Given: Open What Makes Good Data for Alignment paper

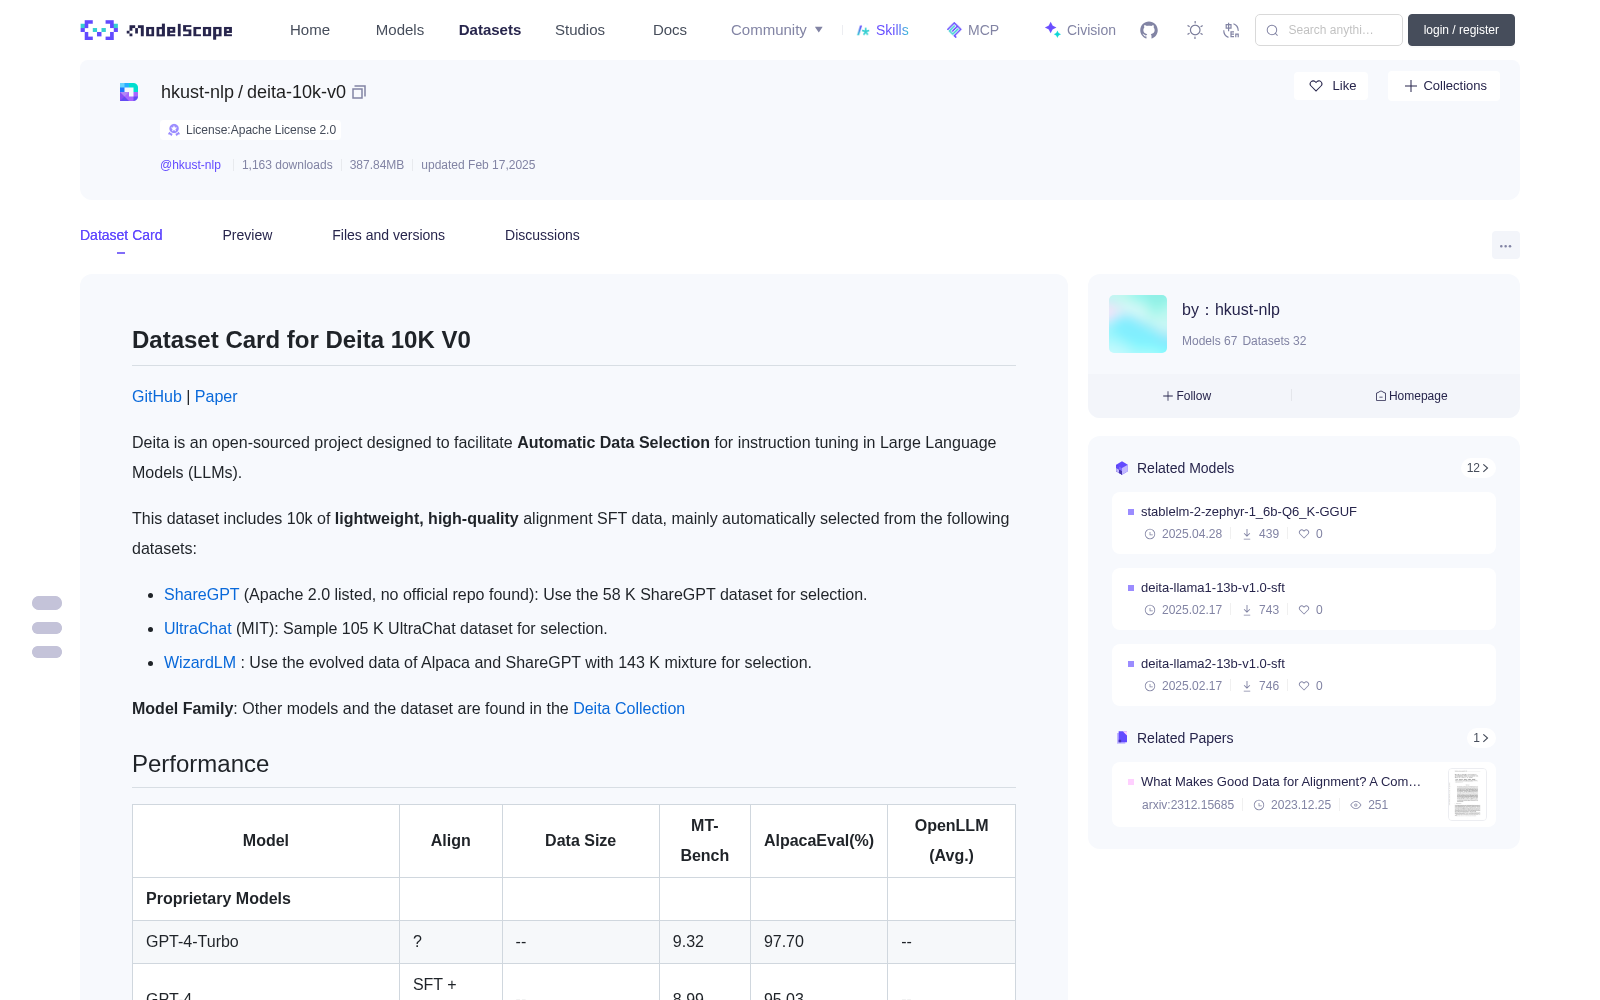Looking at the screenshot, I should point(1281,781).
